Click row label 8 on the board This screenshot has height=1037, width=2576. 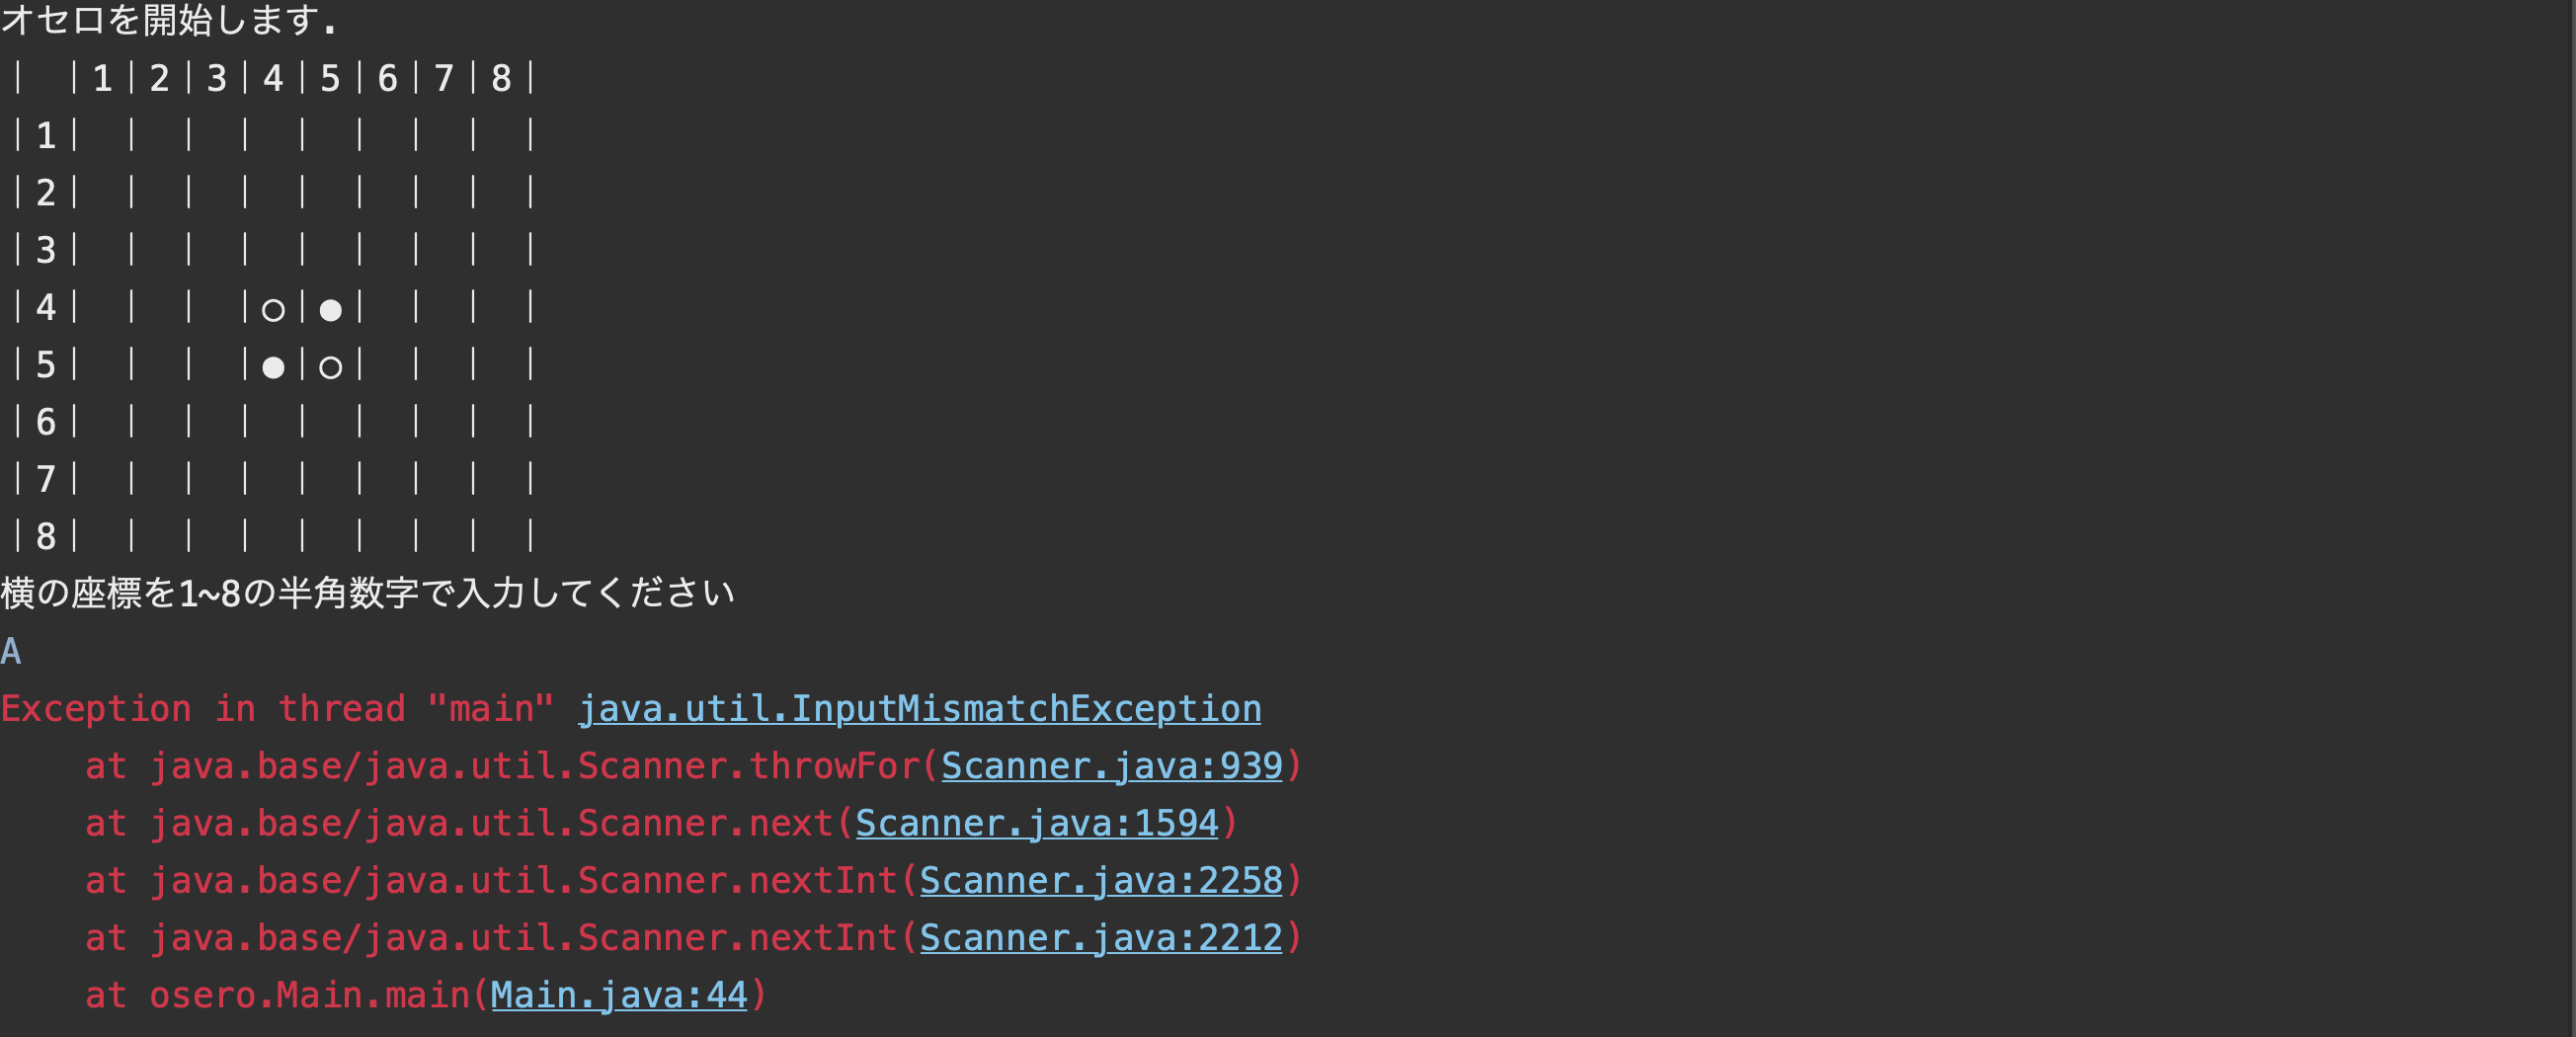(x=46, y=536)
